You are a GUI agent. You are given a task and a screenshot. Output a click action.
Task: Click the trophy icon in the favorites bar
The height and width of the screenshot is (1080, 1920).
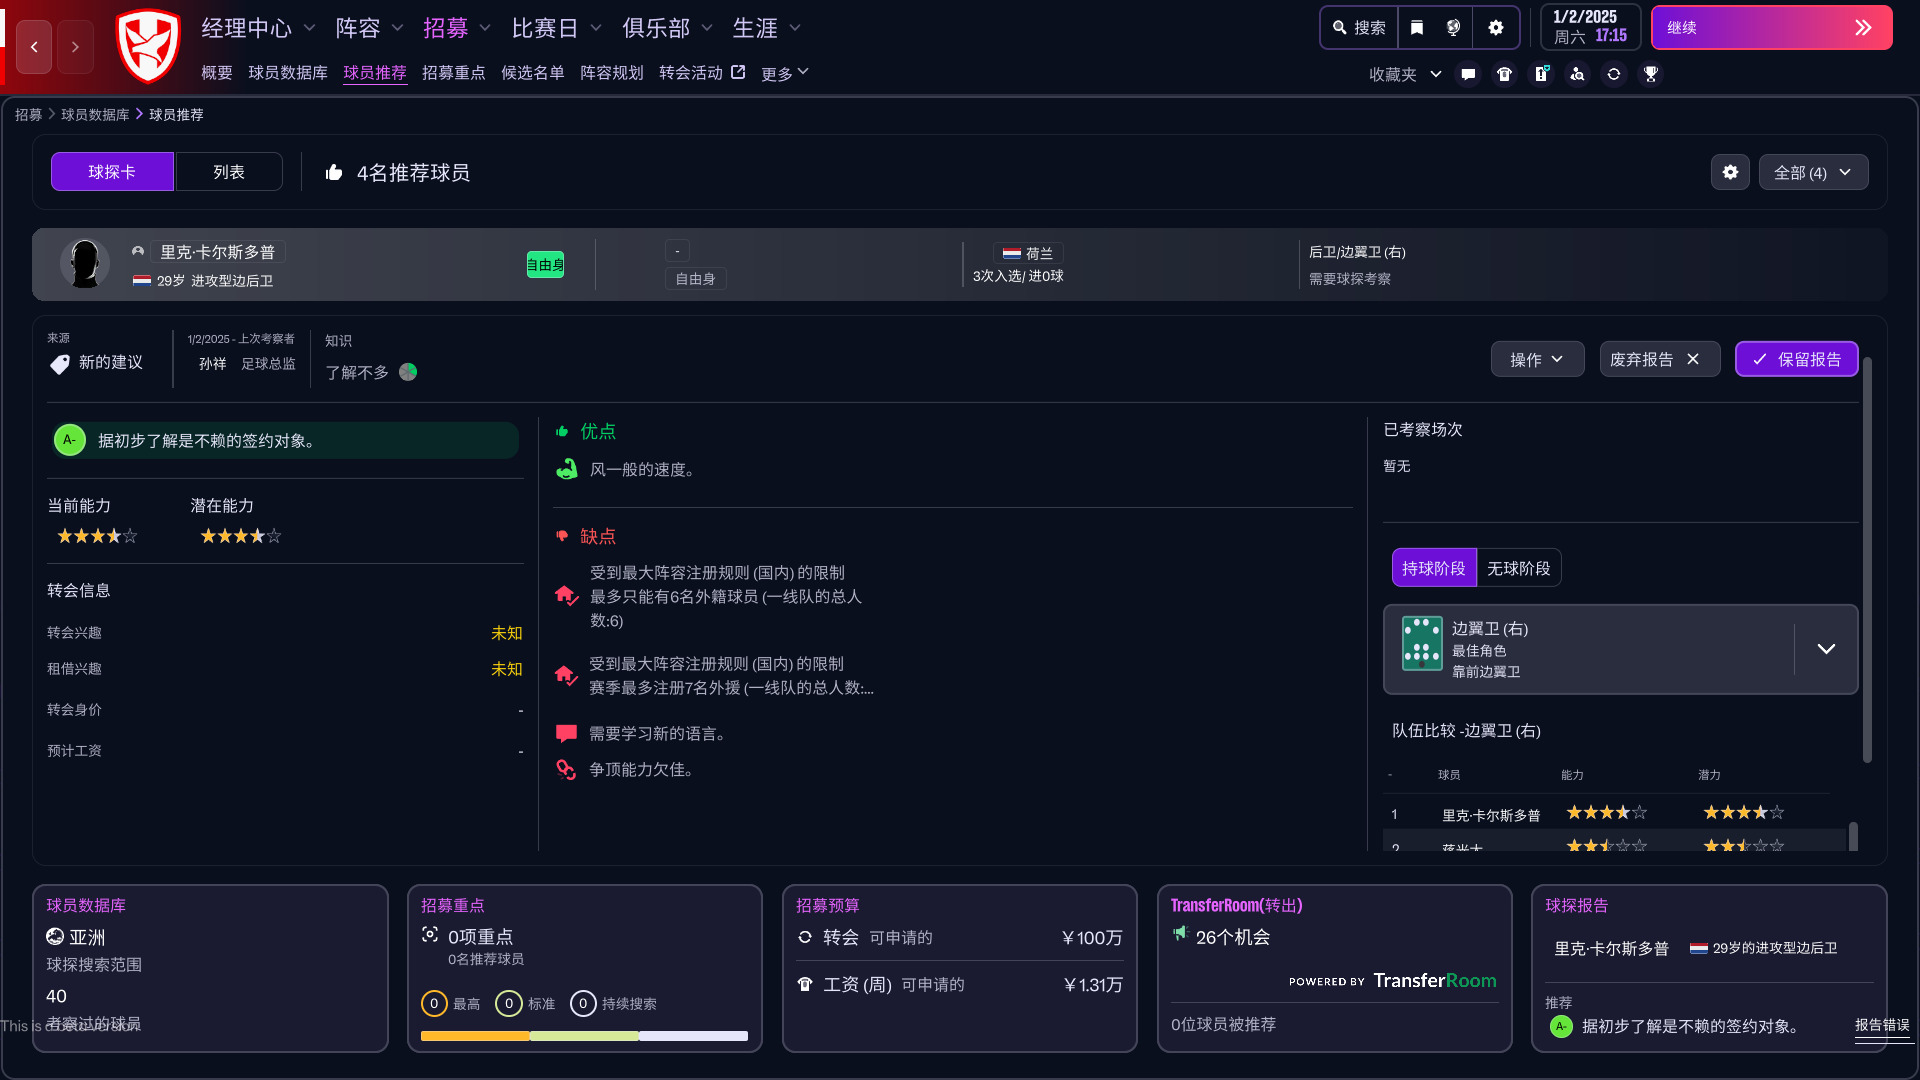point(1650,74)
